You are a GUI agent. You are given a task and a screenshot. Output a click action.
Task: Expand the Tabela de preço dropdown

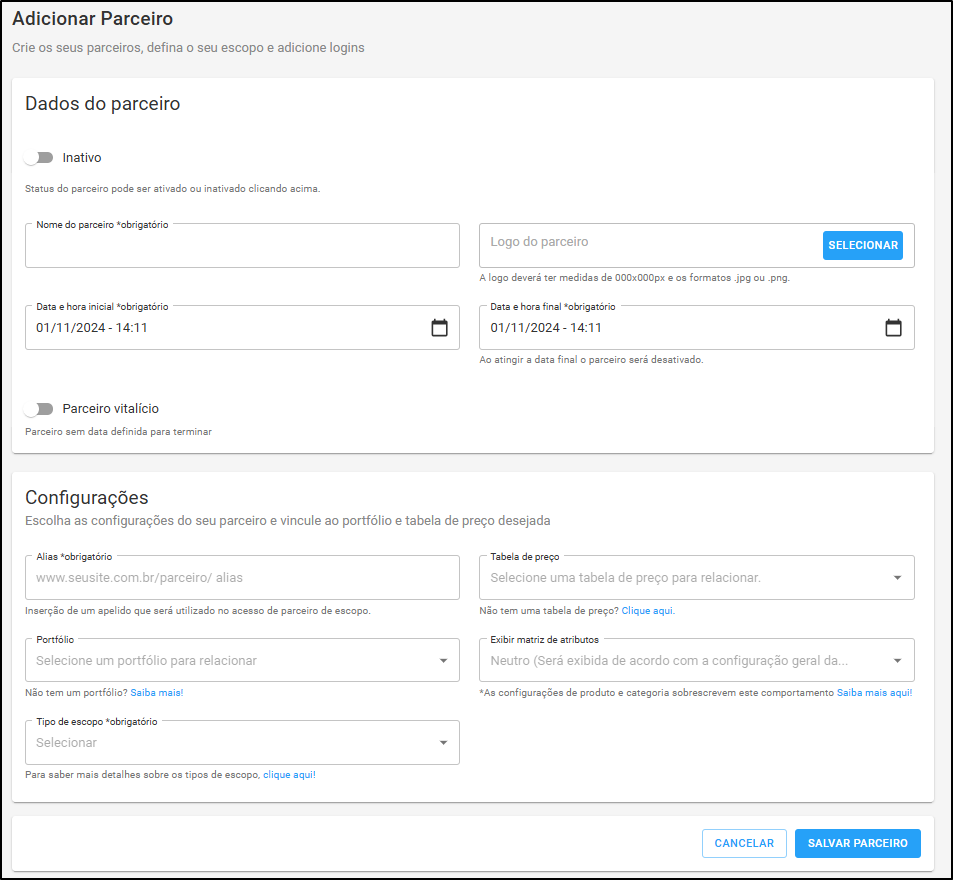pyautogui.click(x=697, y=577)
